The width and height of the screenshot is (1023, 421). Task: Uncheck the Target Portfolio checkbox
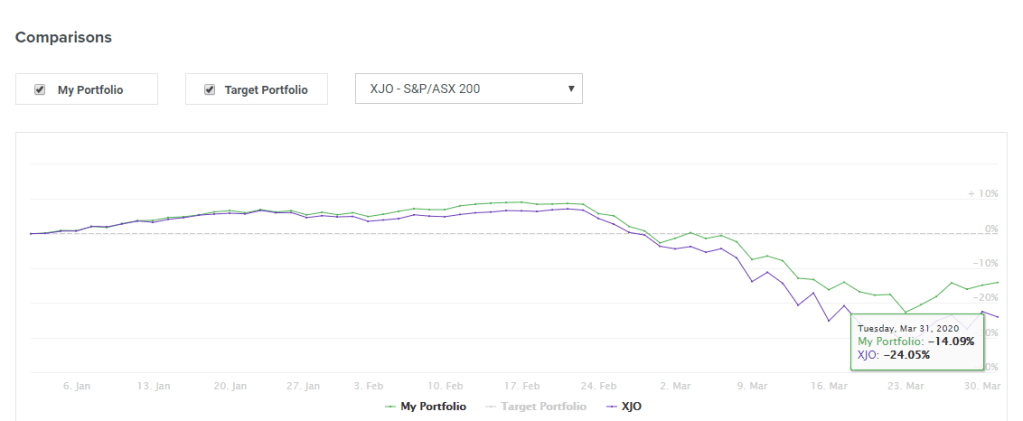(x=209, y=89)
